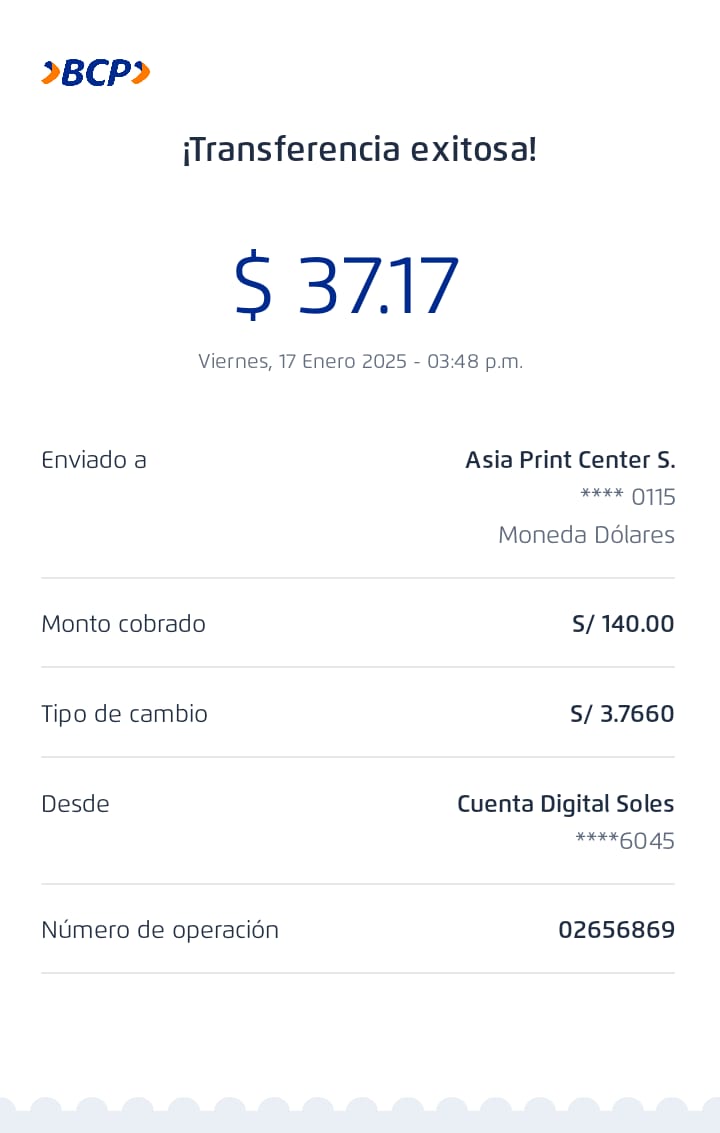Click the BCP bank logo
Viewport: 720px width, 1133px height.
click(x=96, y=73)
